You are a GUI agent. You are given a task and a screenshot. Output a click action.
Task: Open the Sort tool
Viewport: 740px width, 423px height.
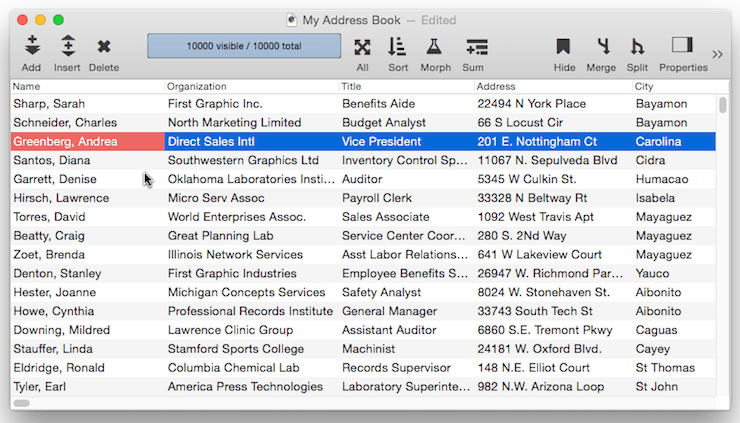[397, 47]
